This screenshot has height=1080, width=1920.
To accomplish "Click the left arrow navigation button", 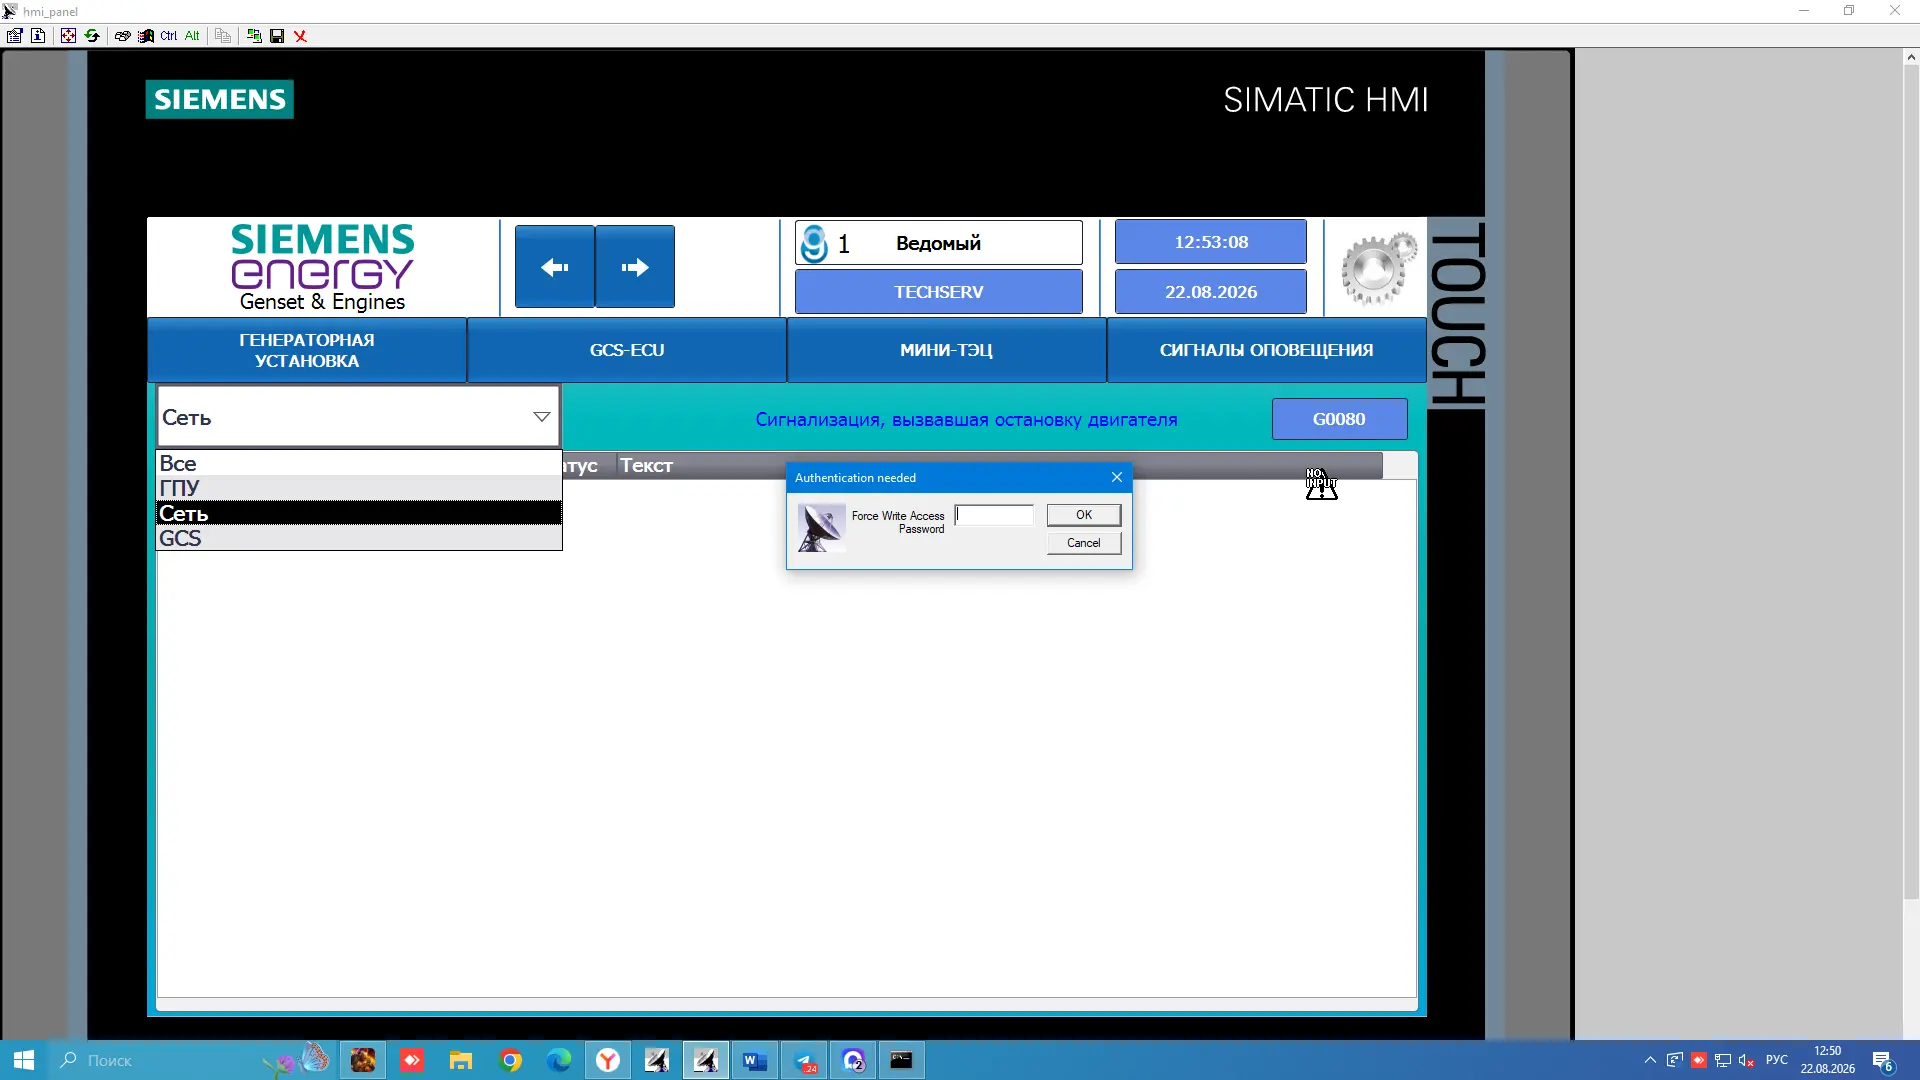I will pos(555,267).
